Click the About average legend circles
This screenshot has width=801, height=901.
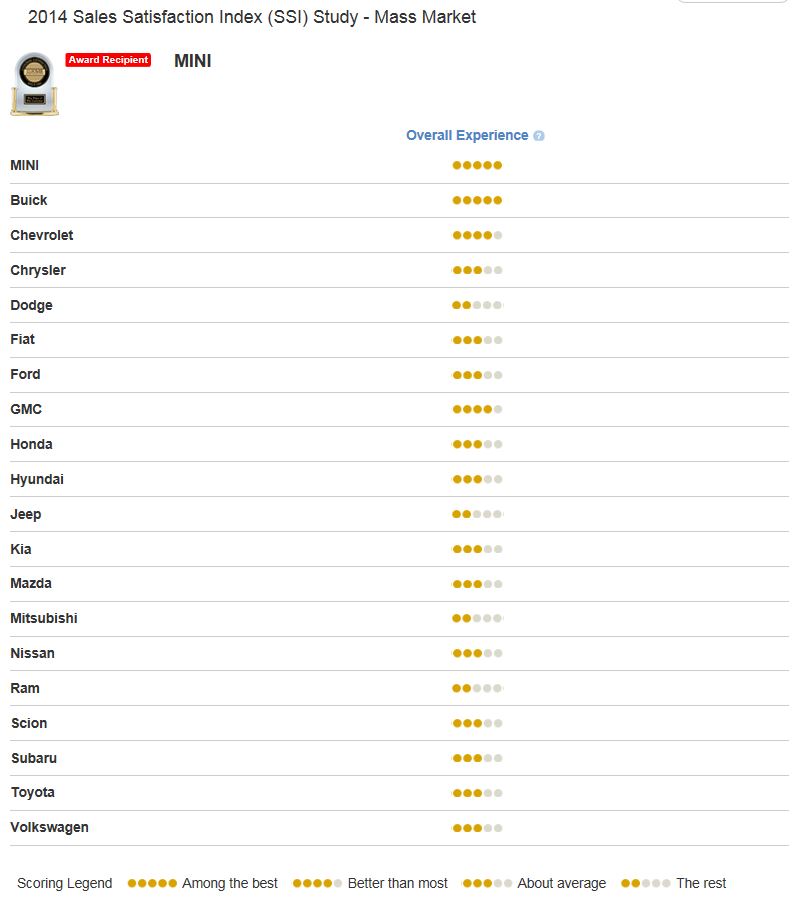click(487, 883)
